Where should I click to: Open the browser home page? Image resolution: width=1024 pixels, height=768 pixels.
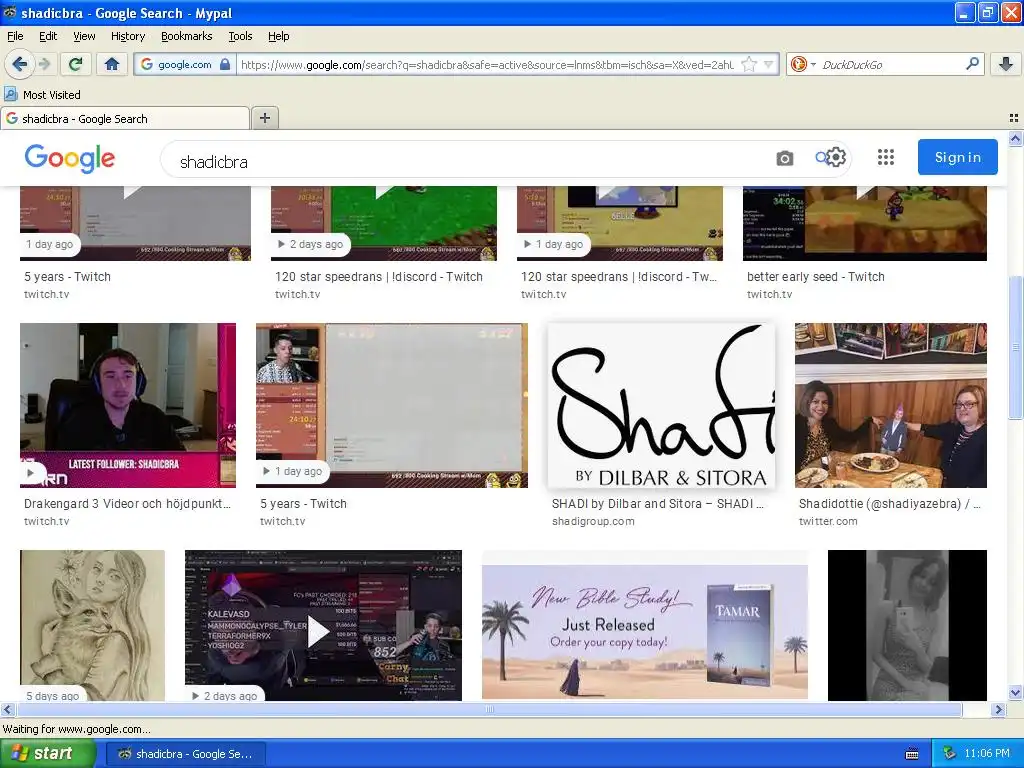pyautogui.click(x=112, y=64)
